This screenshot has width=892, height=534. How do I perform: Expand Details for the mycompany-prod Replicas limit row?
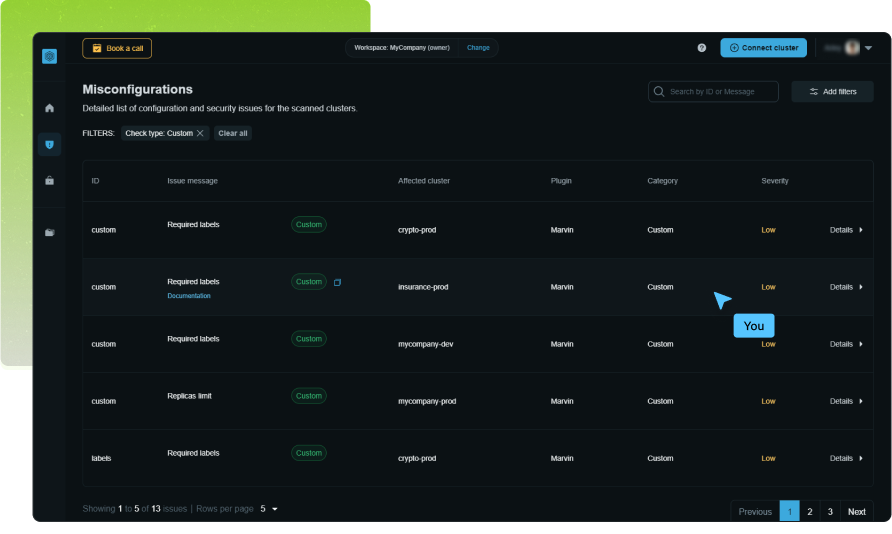846,401
